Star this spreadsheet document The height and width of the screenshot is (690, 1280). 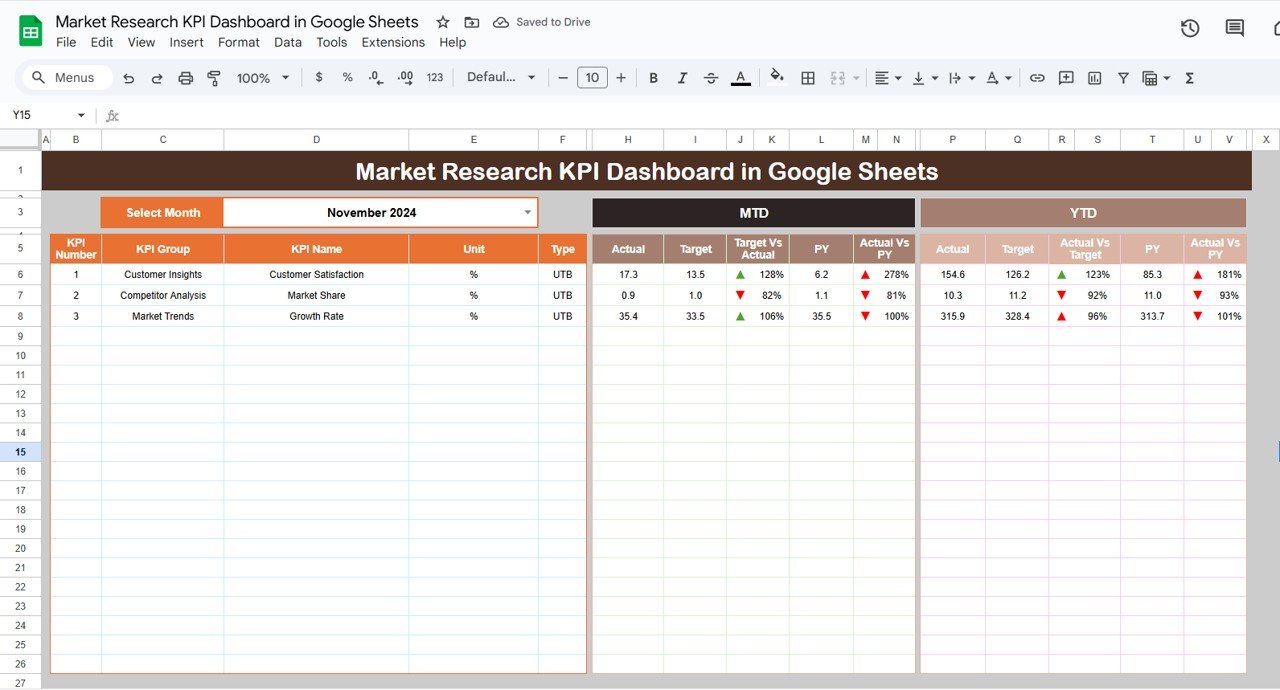(x=443, y=22)
